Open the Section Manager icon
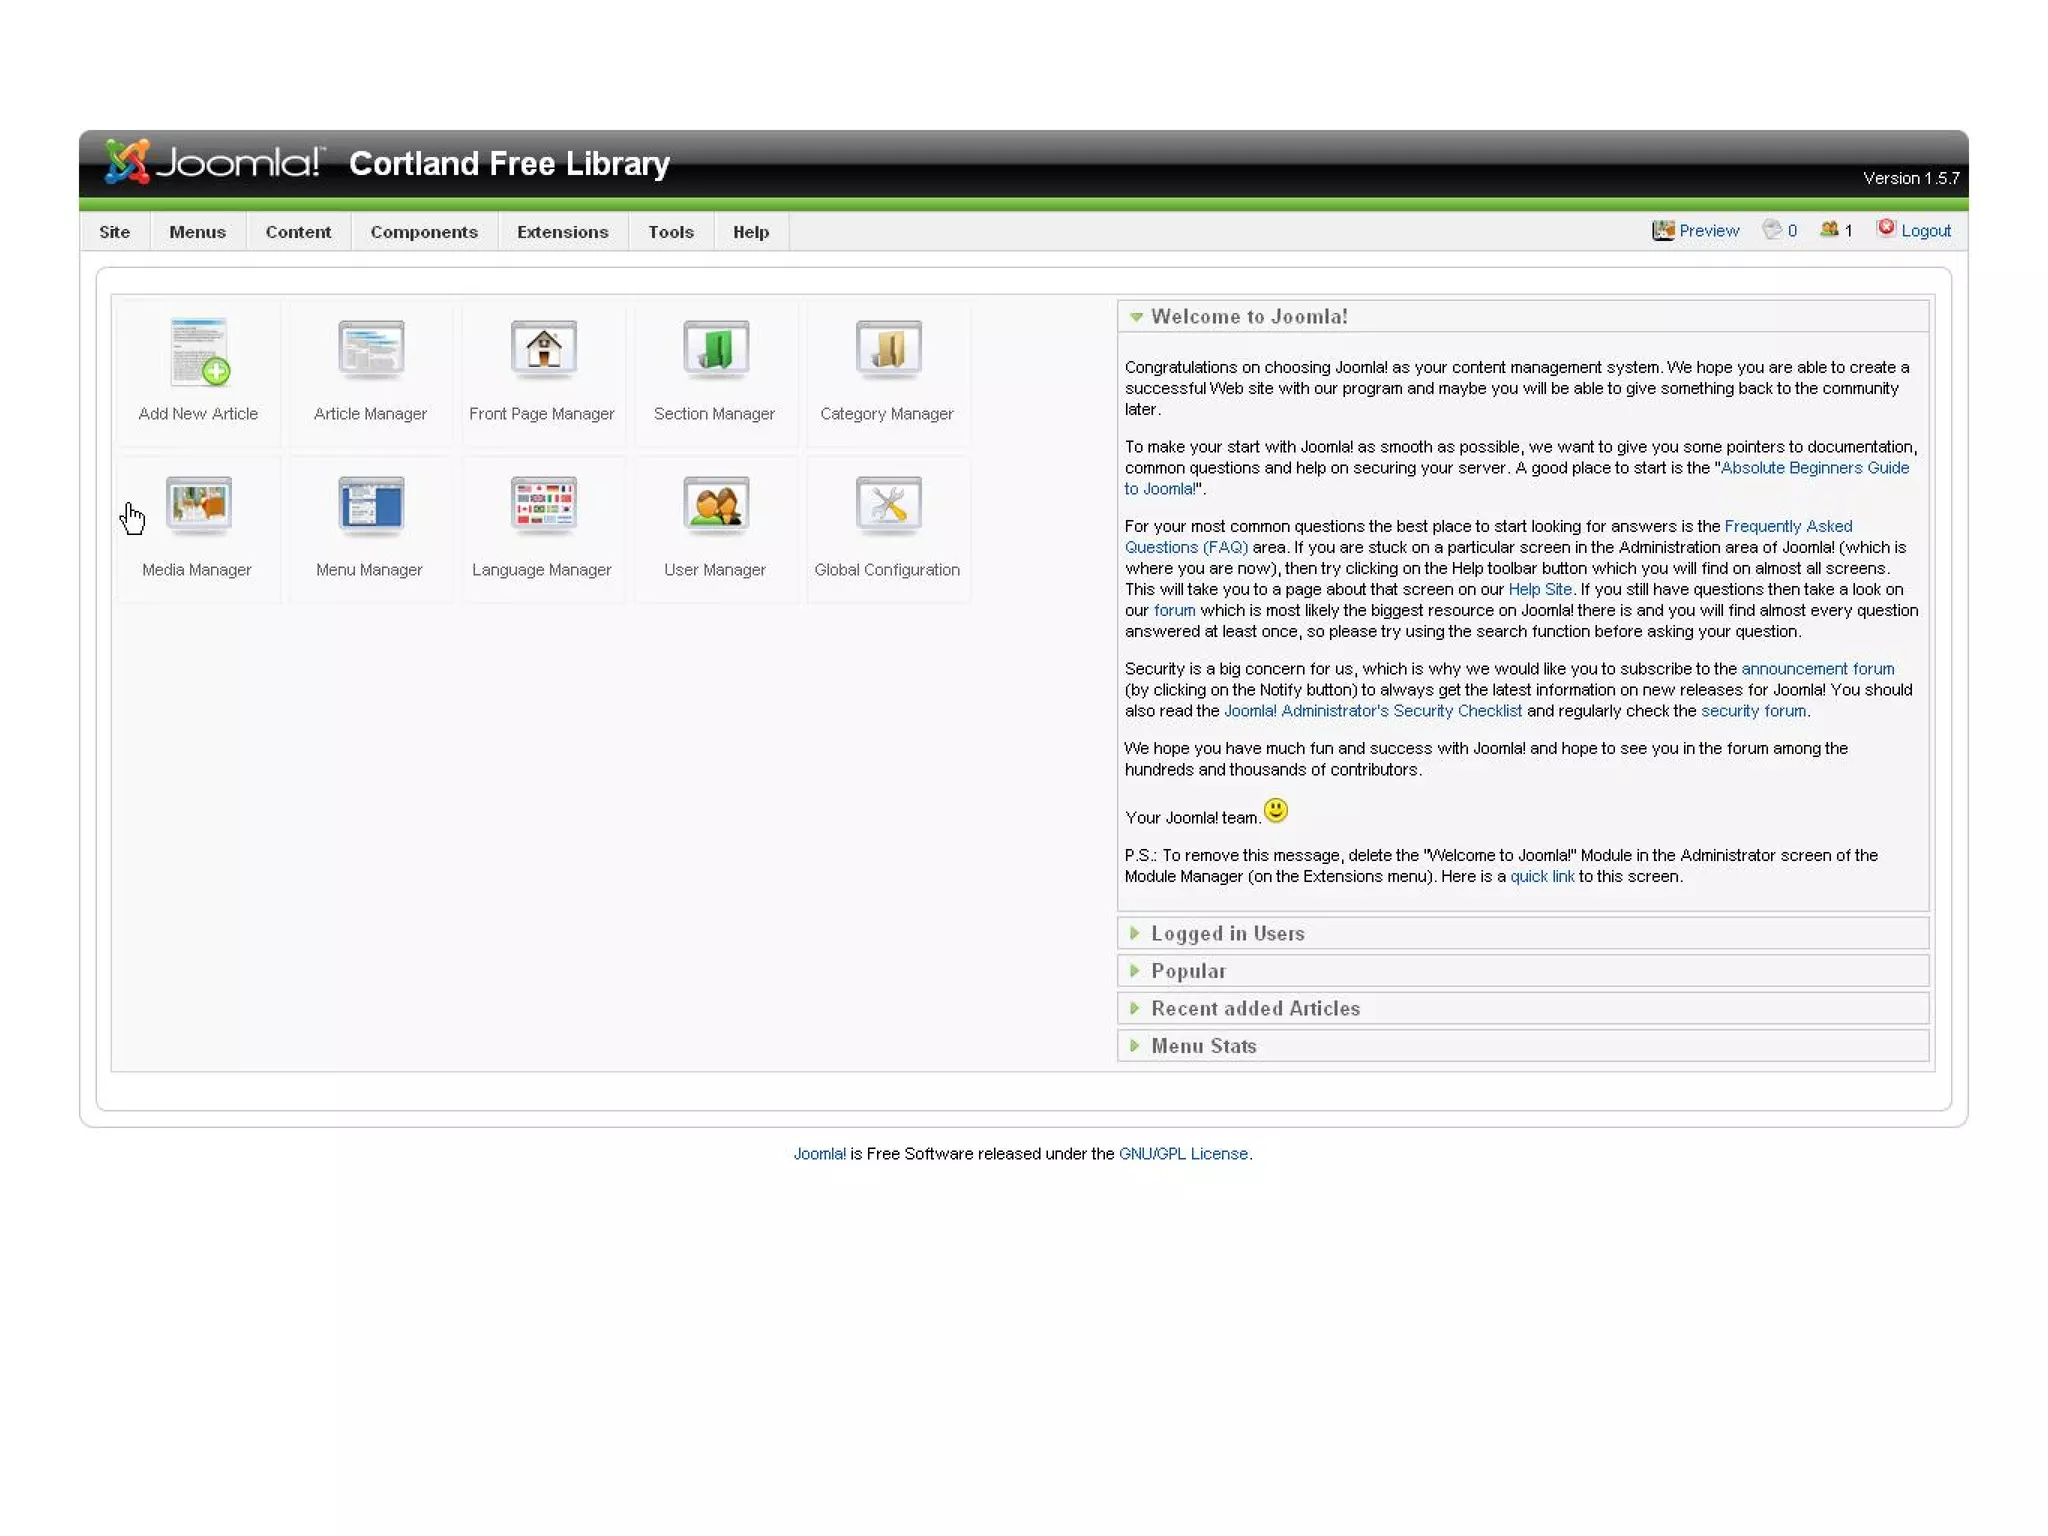The image size is (2048, 1536). click(x=715, y=350)
